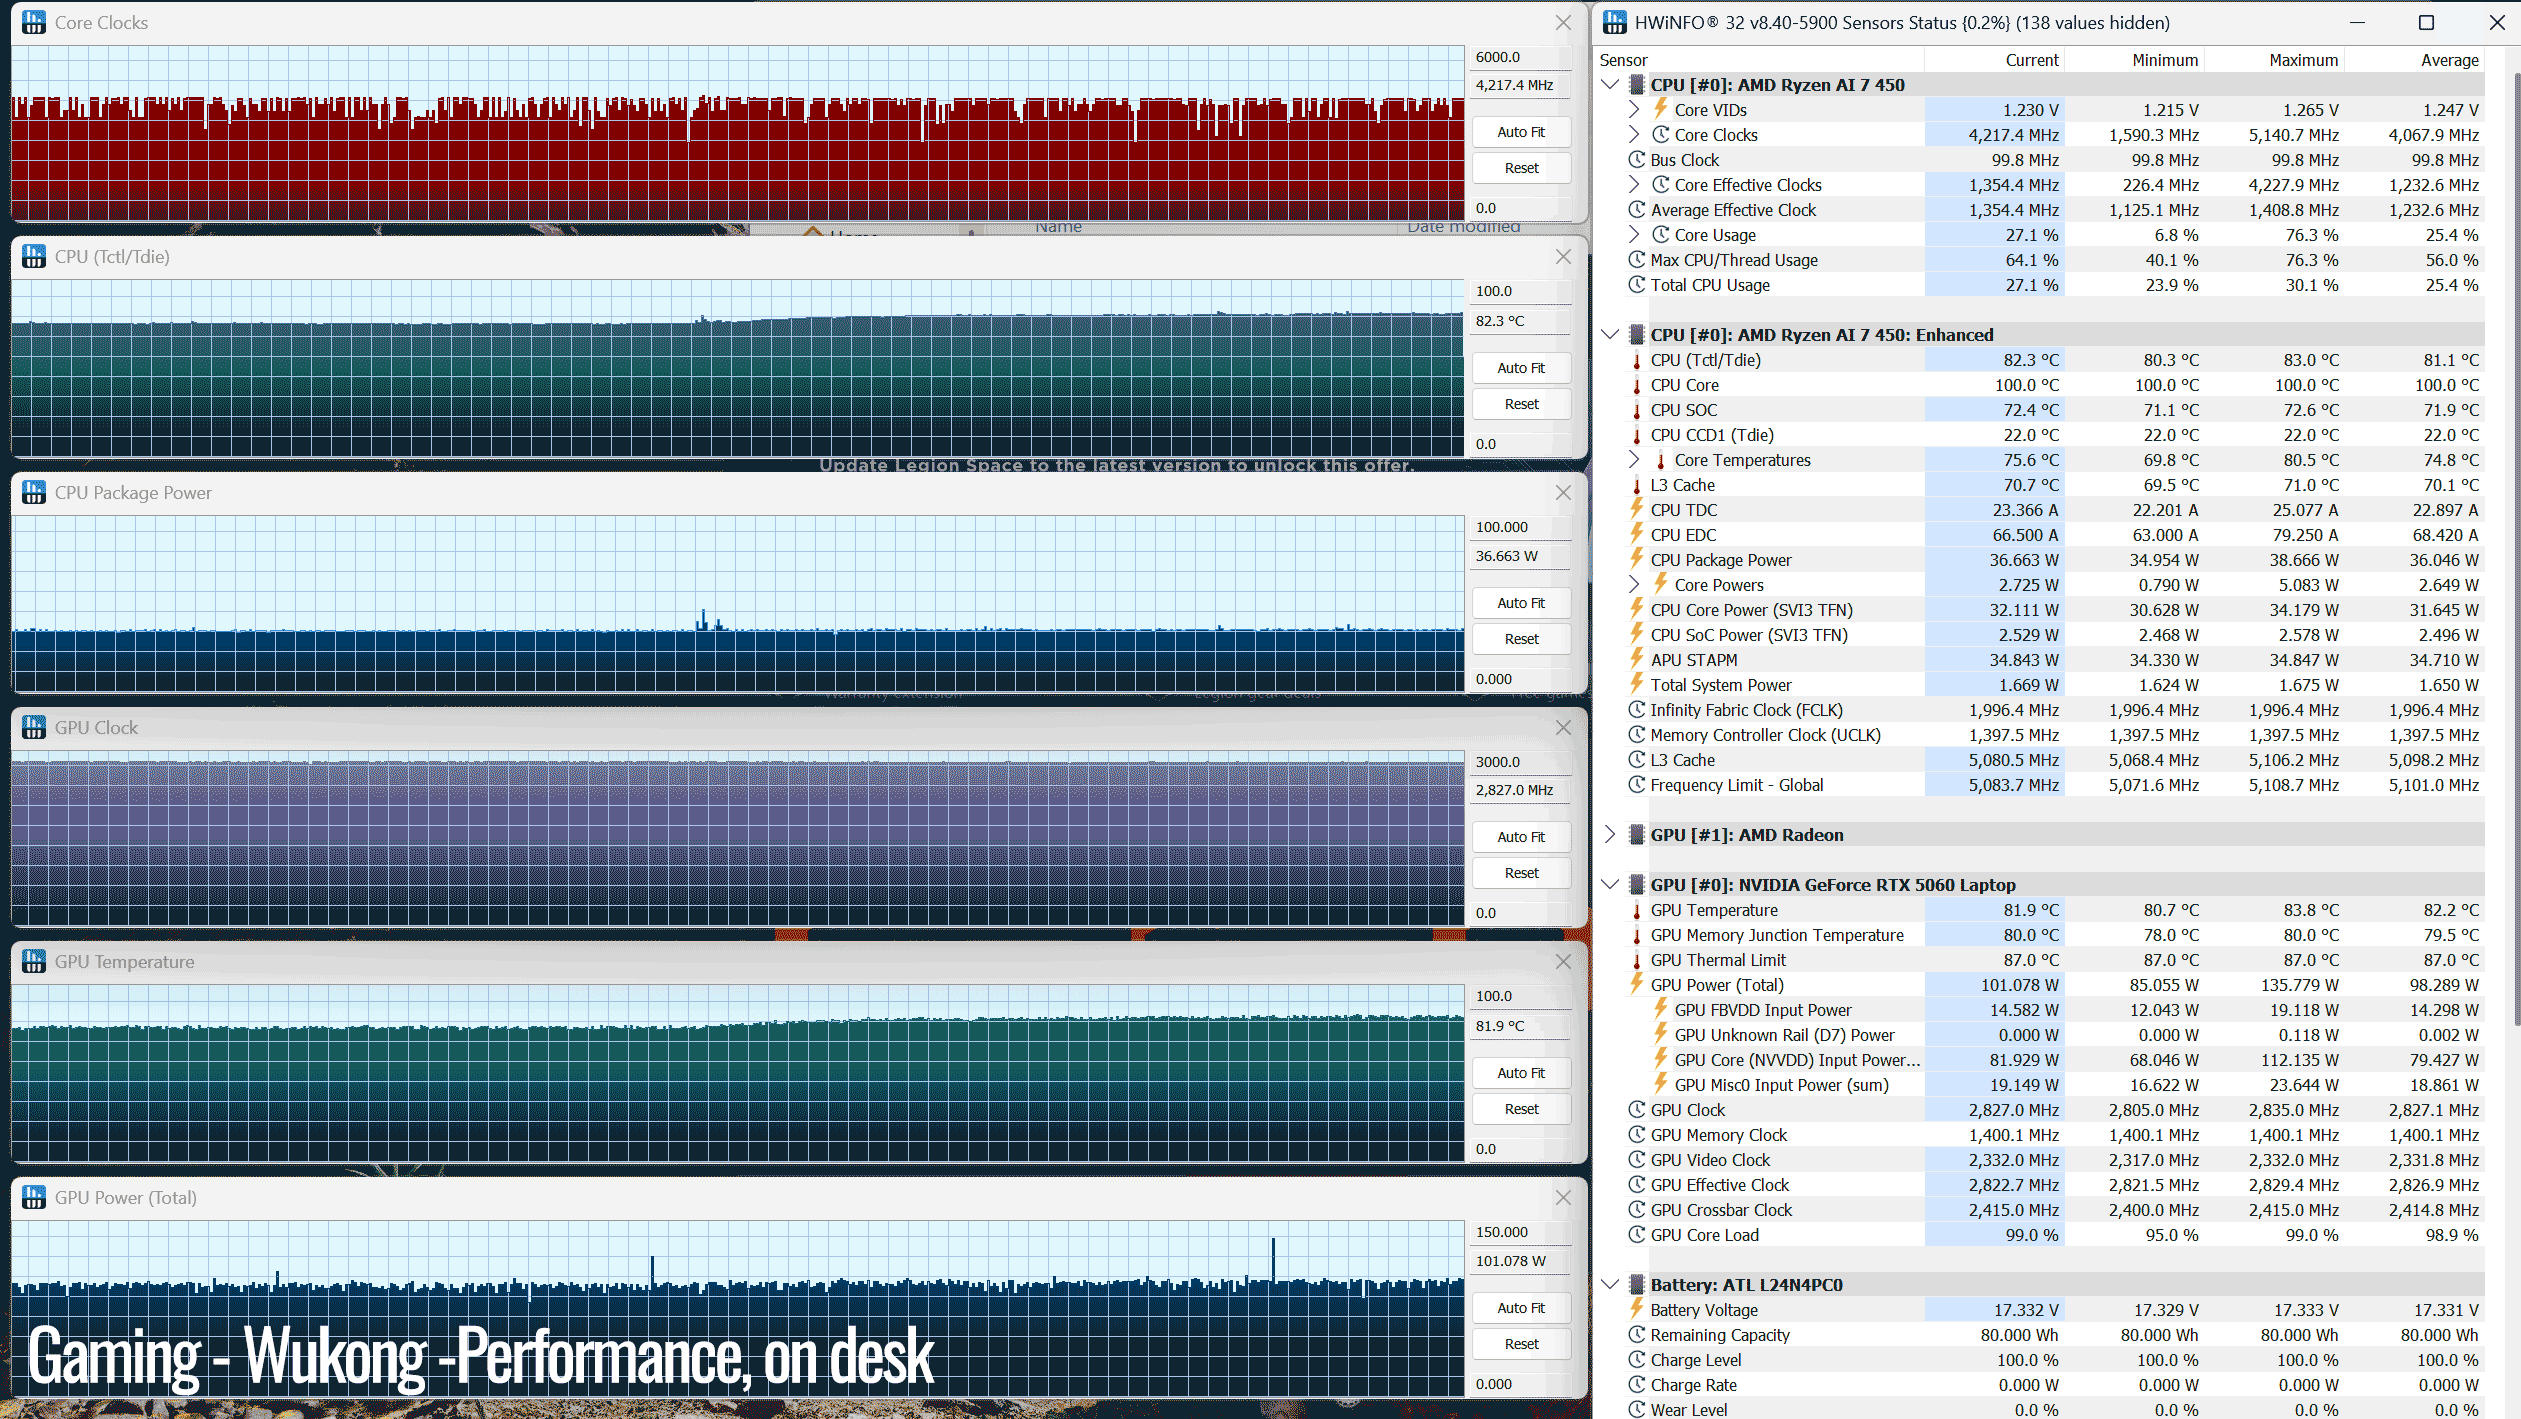The image size is (2521, 1419).
Task: Click Auto Fit in GPU Temperature graph
Action: 1521,1073
